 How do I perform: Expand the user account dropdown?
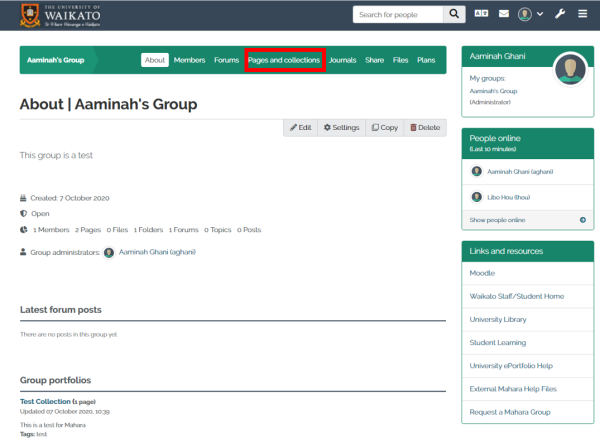[540, 15]
